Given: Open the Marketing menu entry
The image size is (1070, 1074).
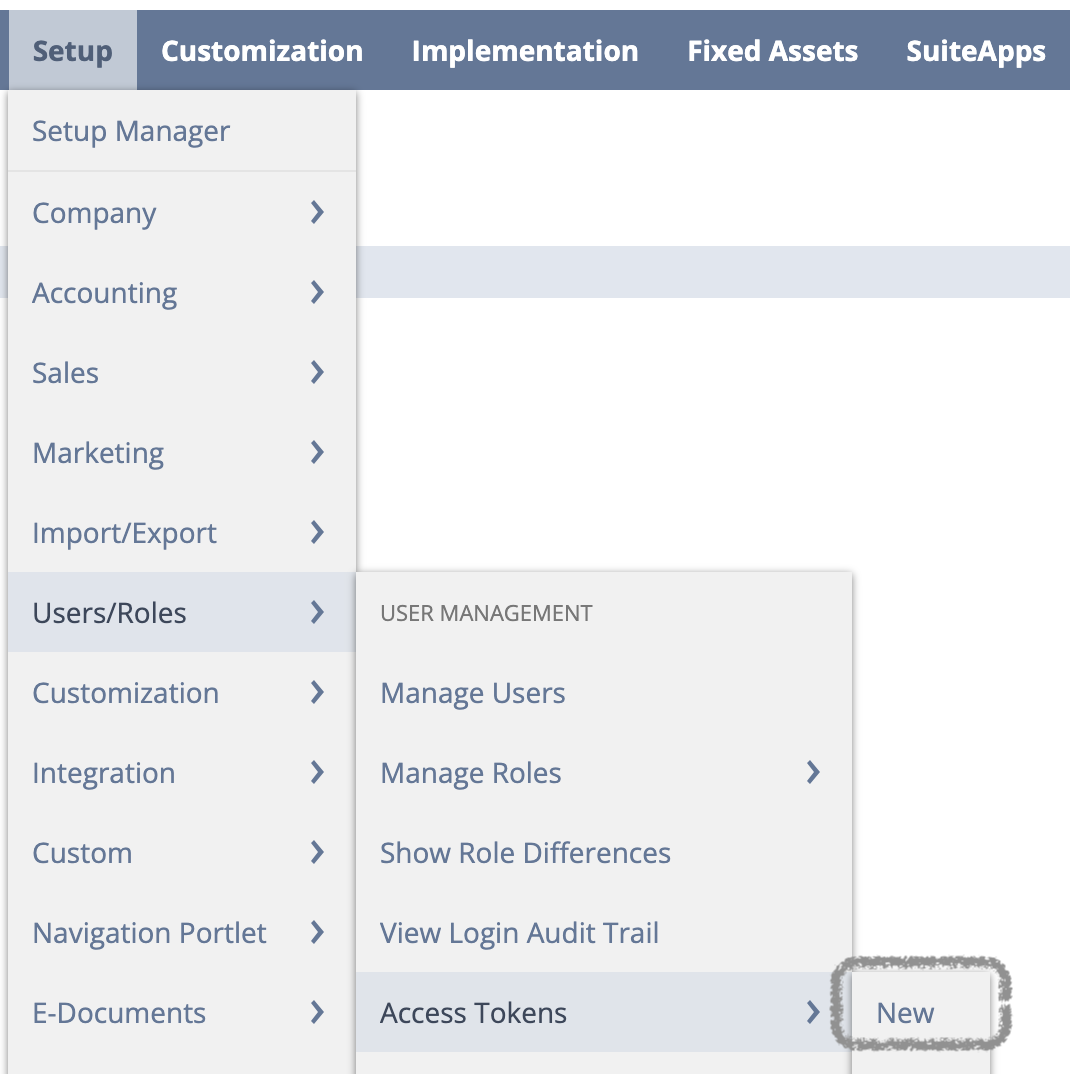Looking at the screenshot, I should [x=182, y=453].
